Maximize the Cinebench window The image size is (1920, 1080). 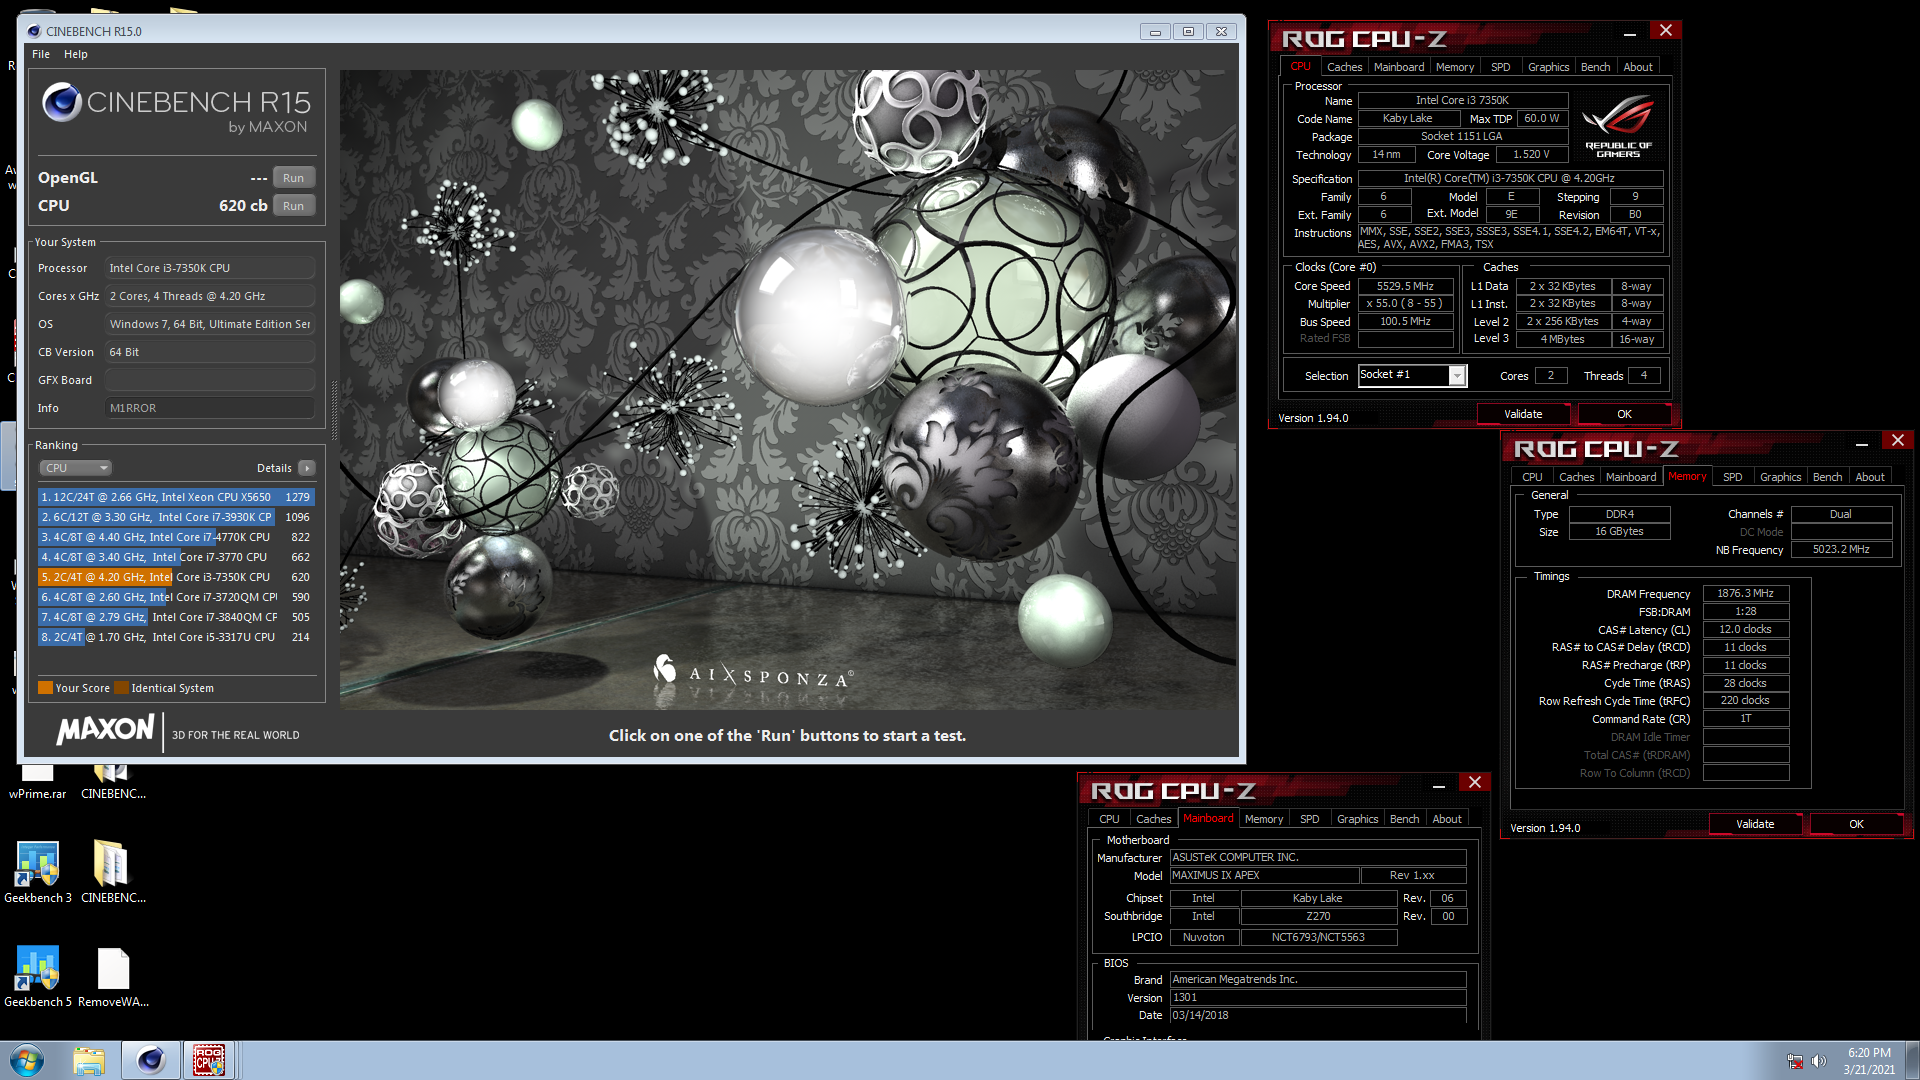tap(1188, 31)
